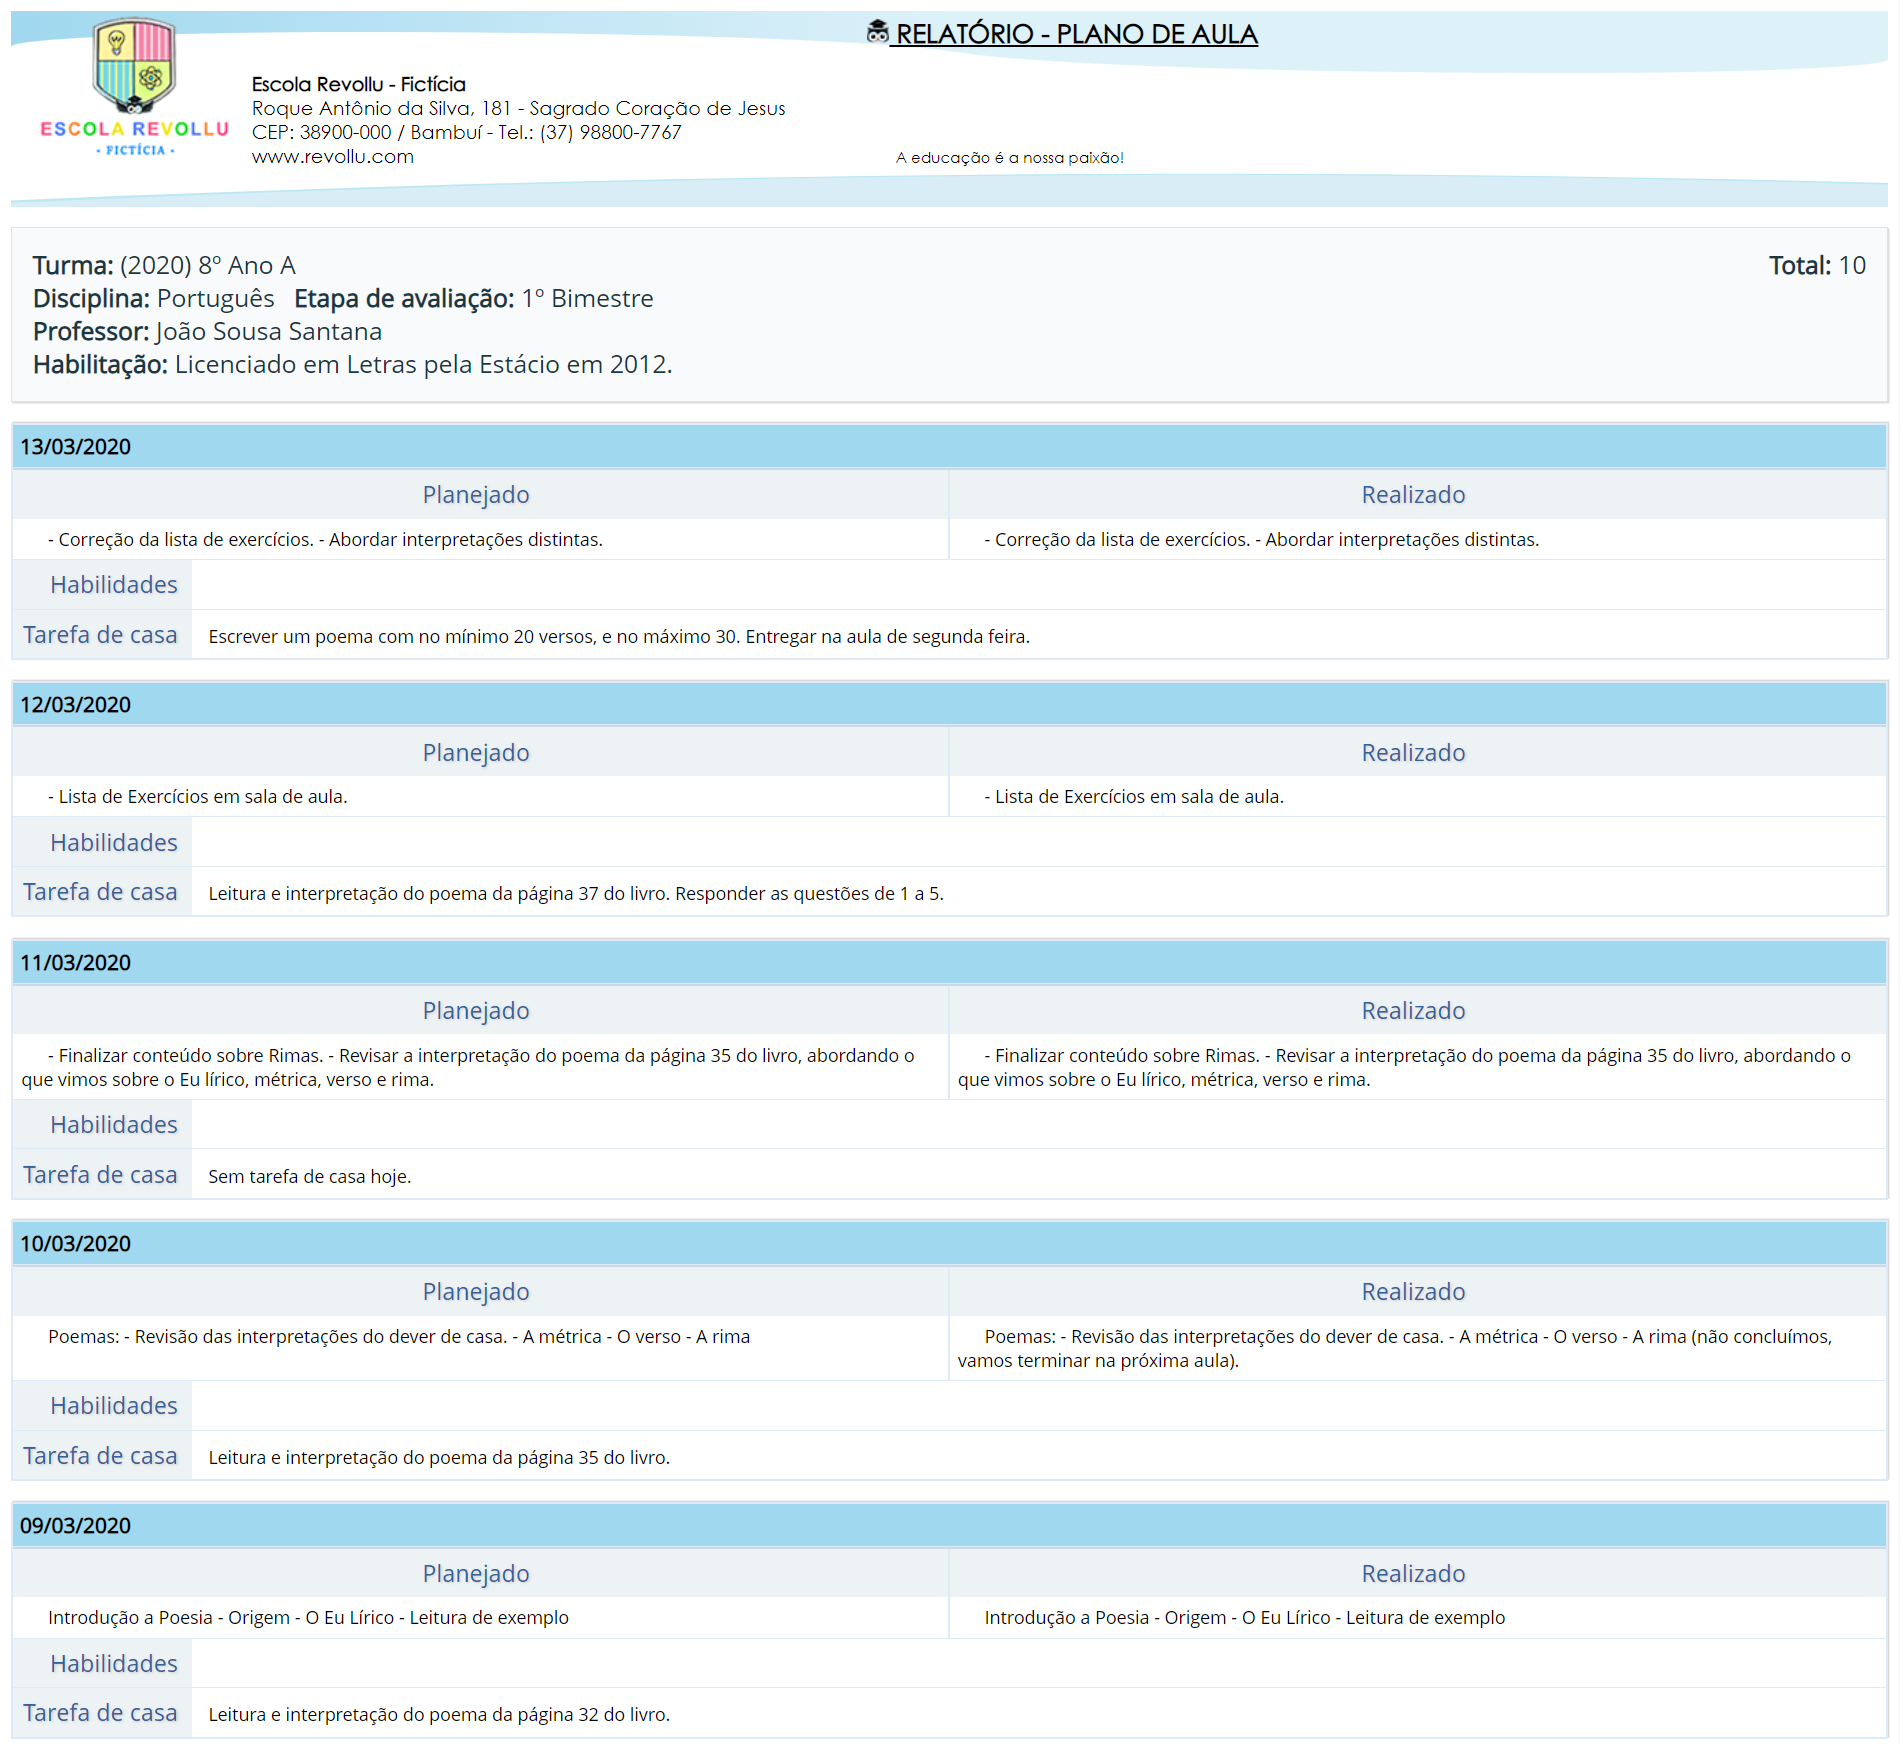Click the homework about writing a 20-verse poem
The image size is (1900, 1748).
619,637
